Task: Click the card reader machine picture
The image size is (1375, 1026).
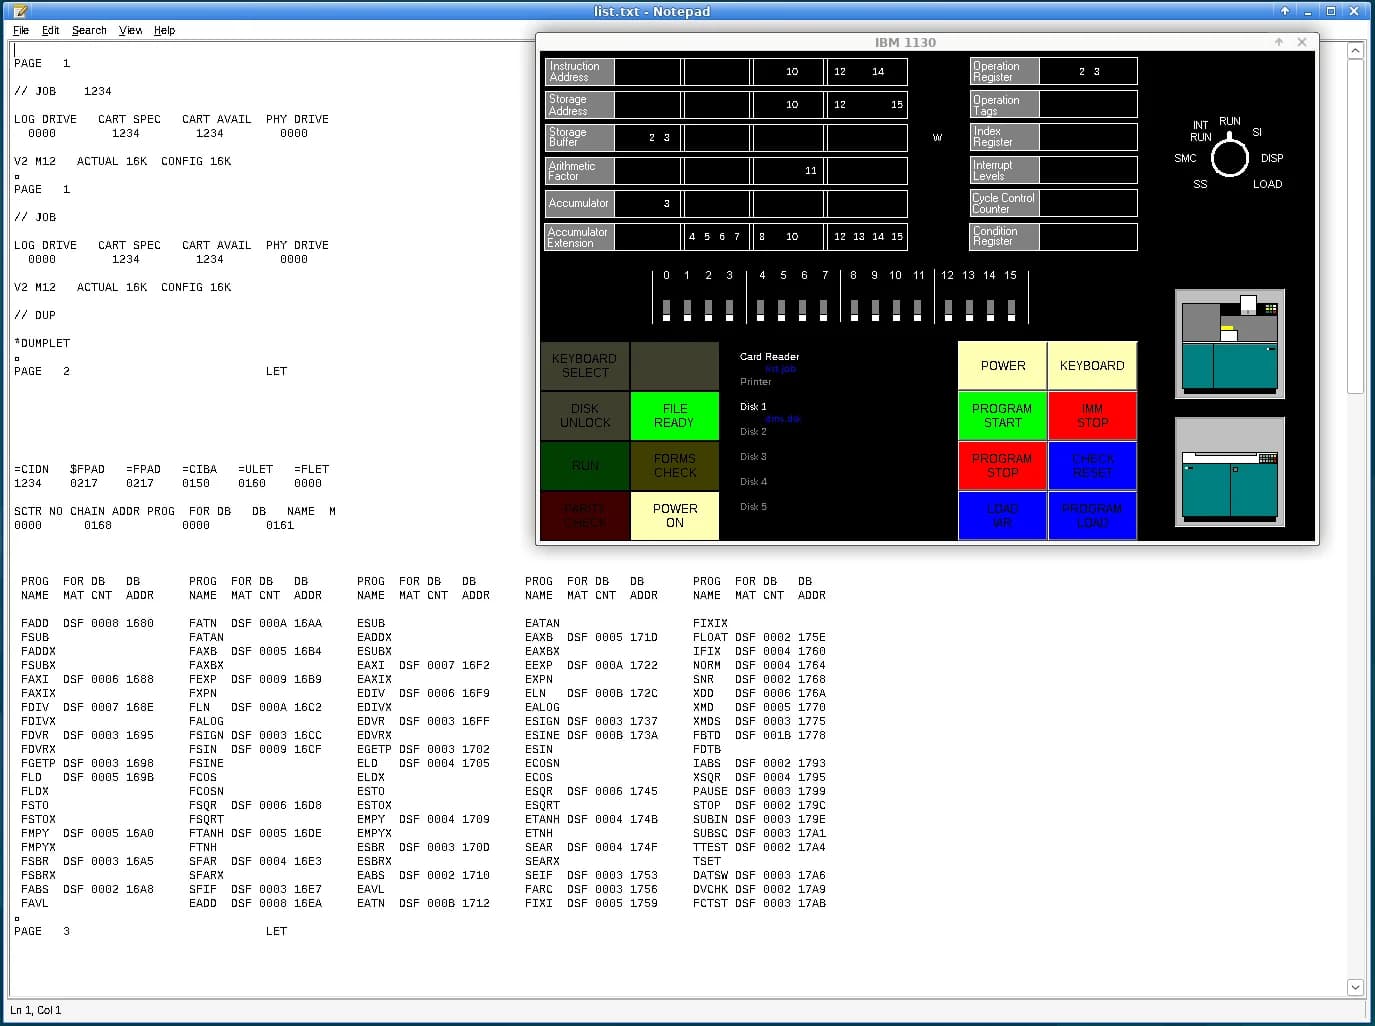Action: [x=1229, y=344]
